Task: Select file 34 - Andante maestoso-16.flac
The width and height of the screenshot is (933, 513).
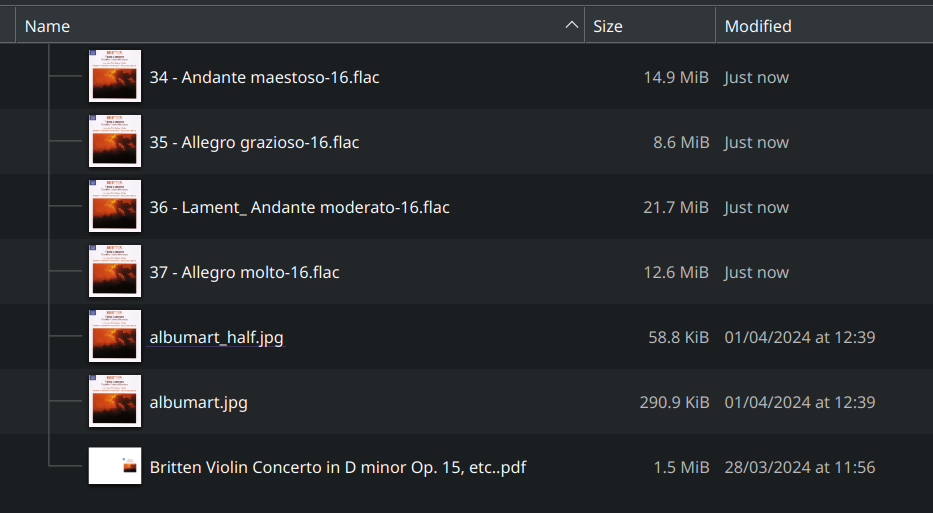Action: 264,77
